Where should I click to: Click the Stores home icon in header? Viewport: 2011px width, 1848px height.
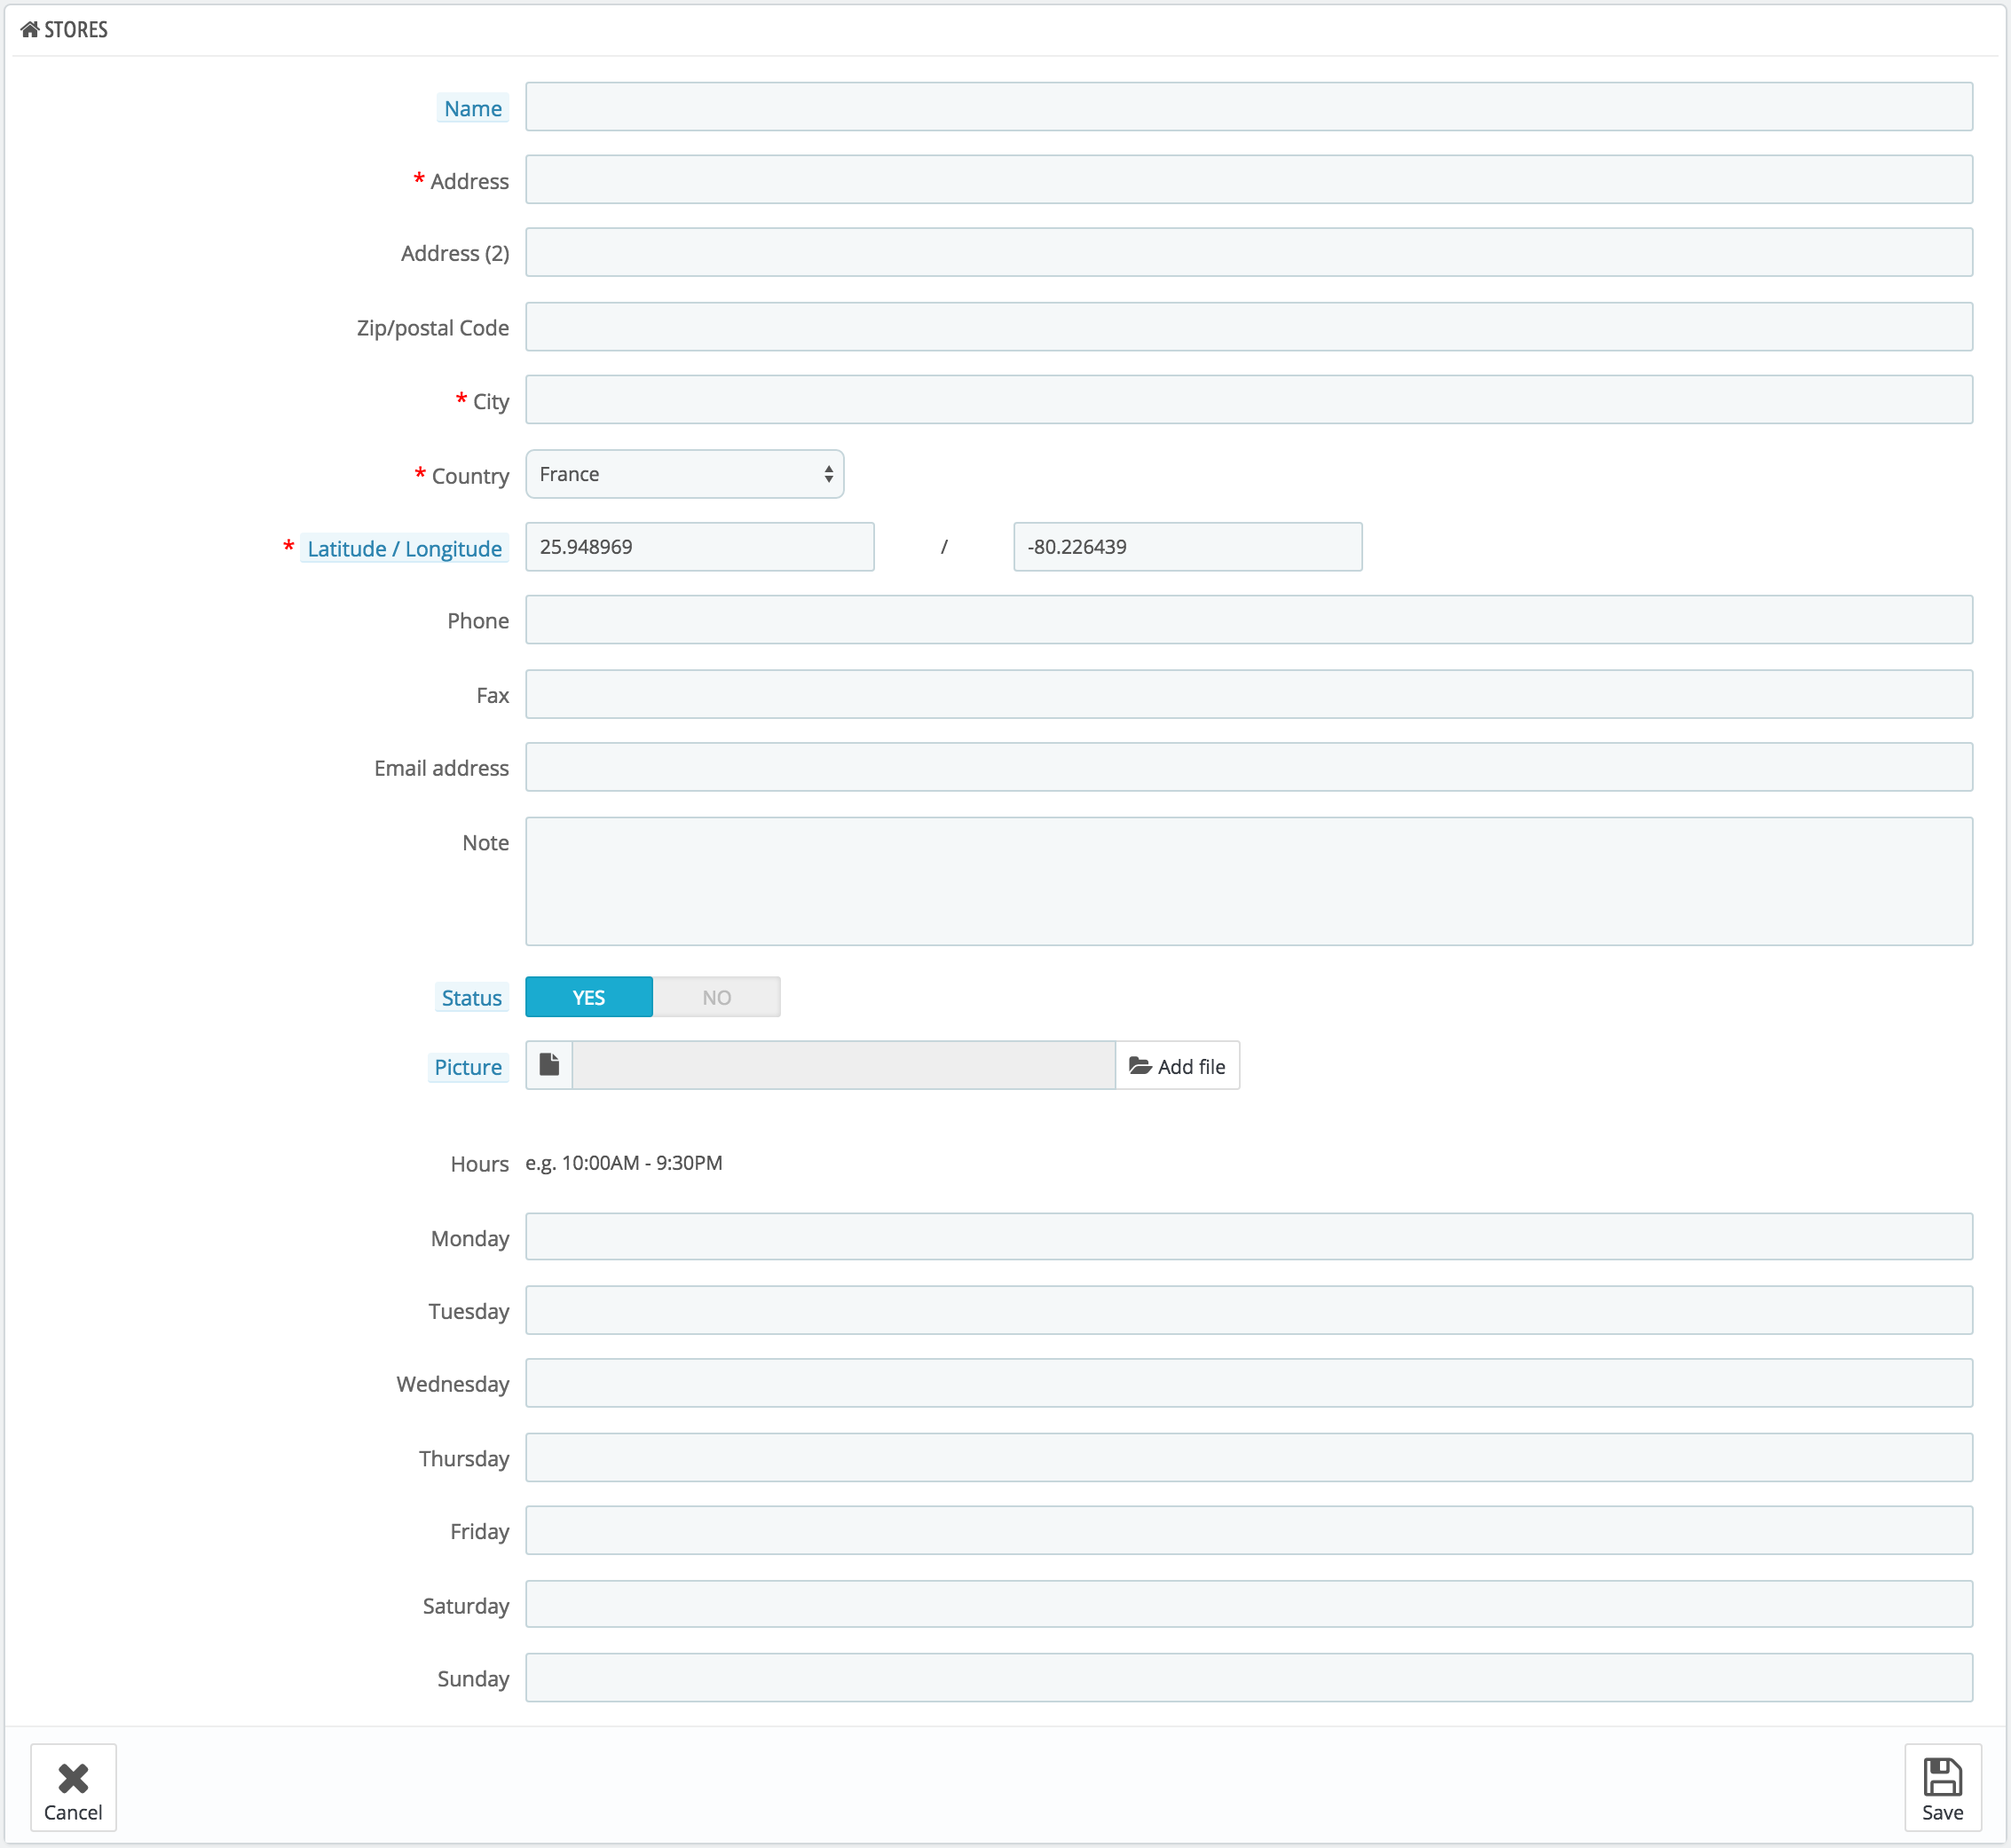click(29, 29)
